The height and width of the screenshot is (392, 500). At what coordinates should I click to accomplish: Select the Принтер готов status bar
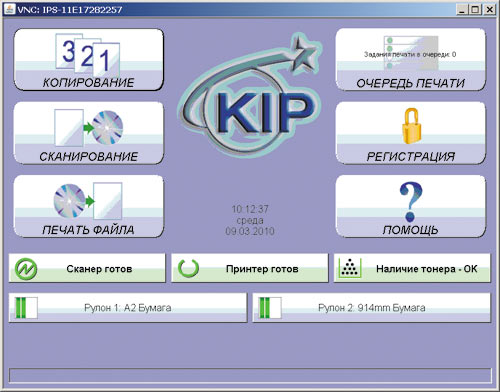click(x=250, y=268)
